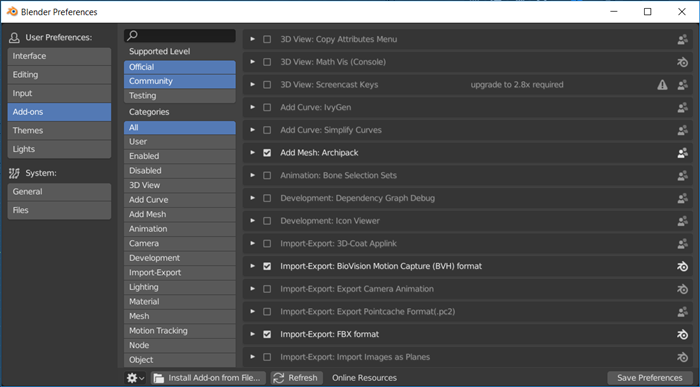Click community icon on Export Pointcache row
The image size is (700, 387).
[x=682, y=312]
